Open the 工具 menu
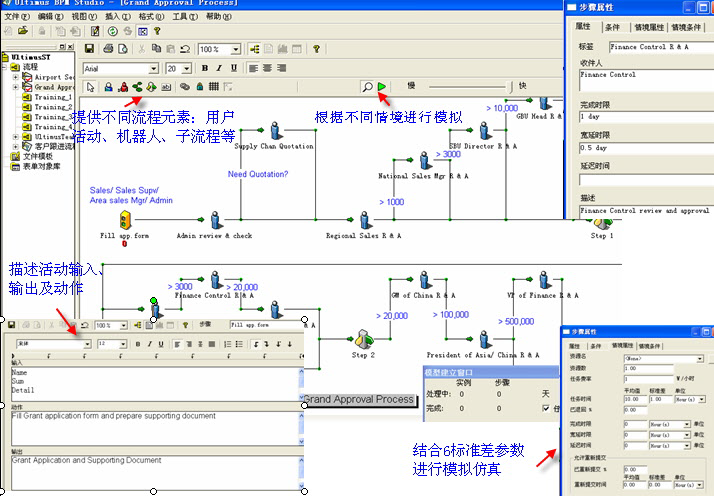Viewport: 714px width, 496px height. point(181,17)
